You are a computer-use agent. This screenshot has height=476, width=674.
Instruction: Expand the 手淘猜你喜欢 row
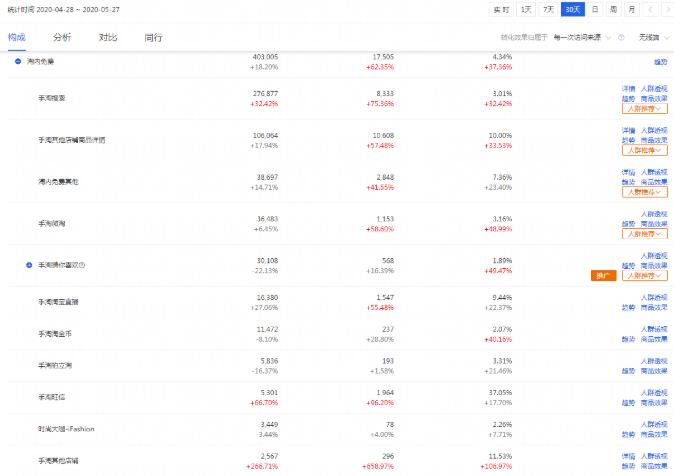coord(29,264)
